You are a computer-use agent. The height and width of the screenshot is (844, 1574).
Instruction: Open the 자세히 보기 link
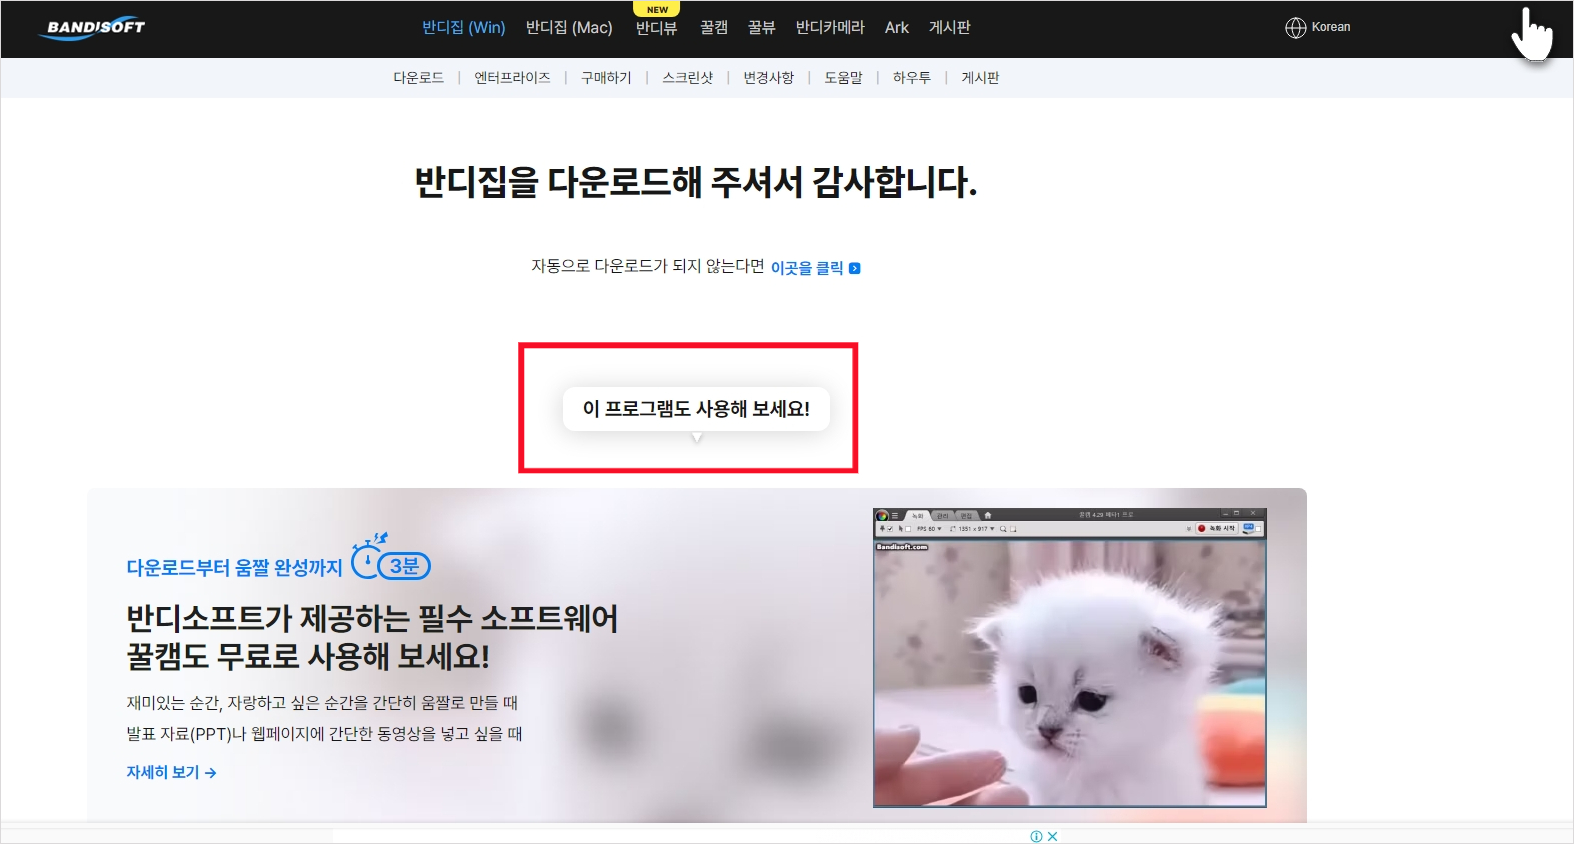click(x=171, y=772)
